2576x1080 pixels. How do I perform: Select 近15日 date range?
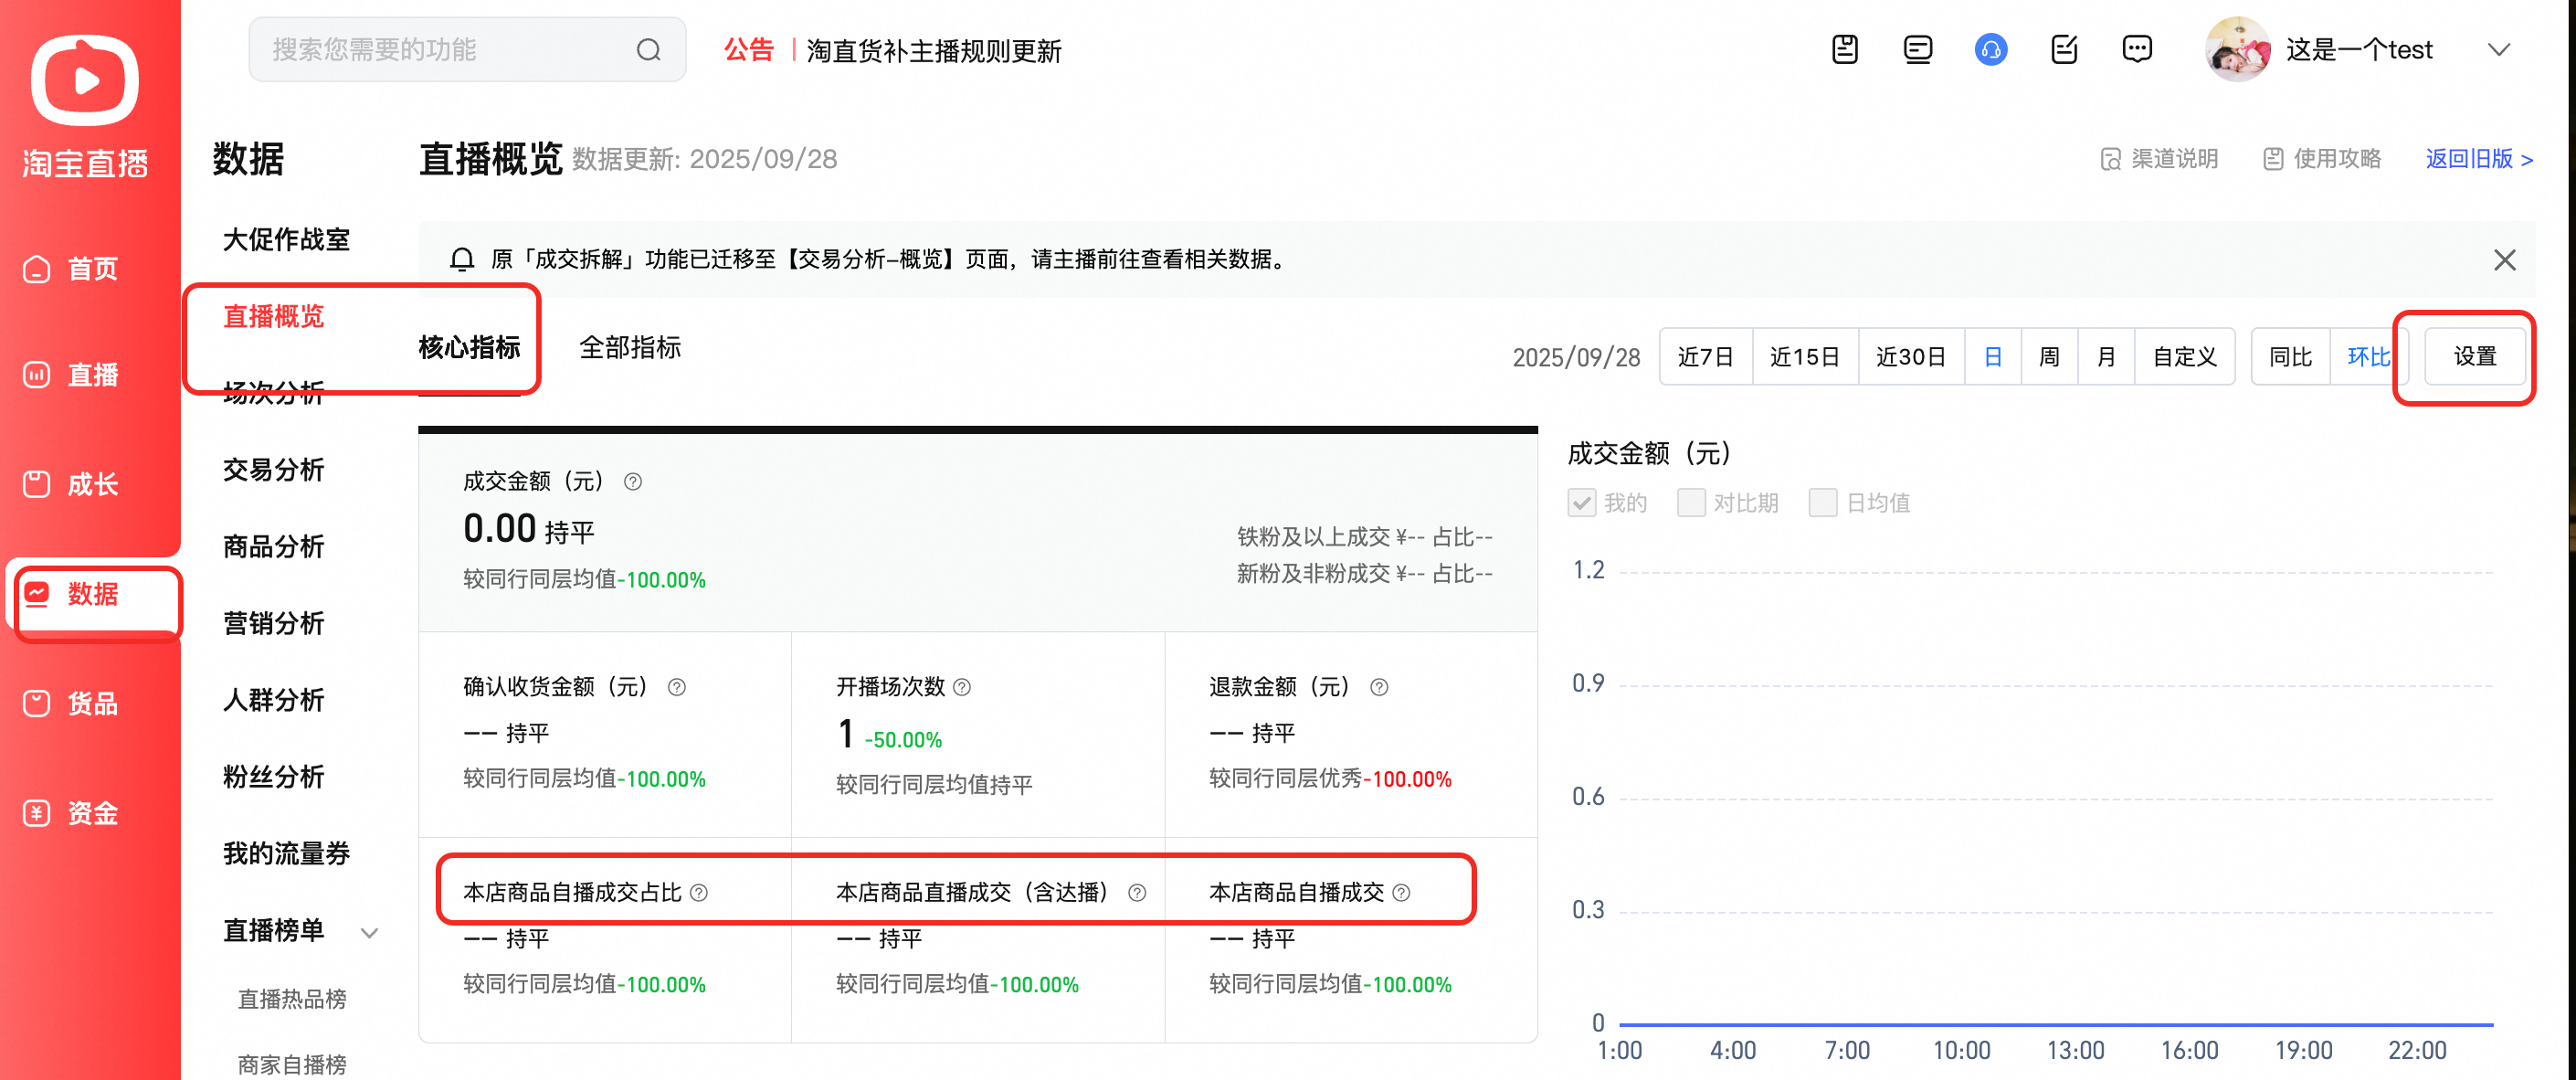(x=1805, y=357)
